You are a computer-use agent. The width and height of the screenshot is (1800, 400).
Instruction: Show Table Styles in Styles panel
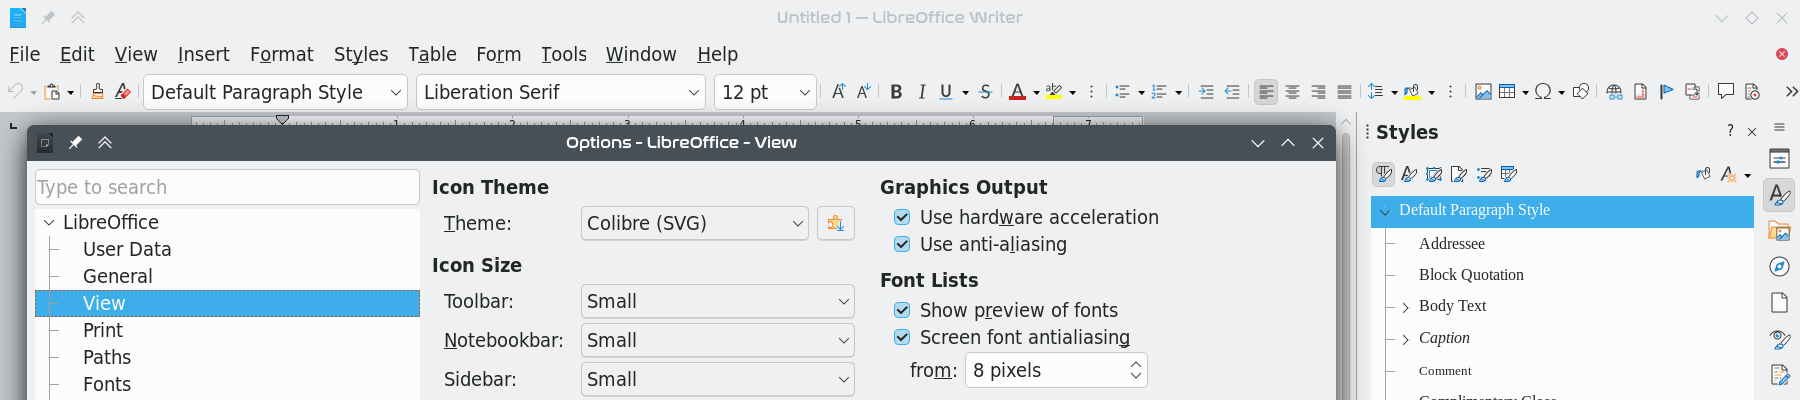(1509, 174)
